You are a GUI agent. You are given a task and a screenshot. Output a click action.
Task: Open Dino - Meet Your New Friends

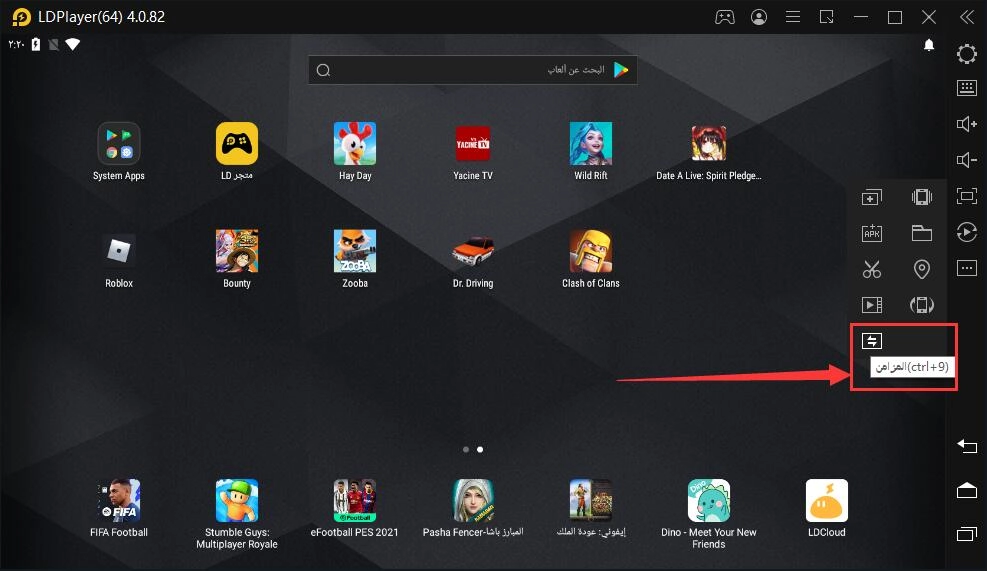[x=709, y=500]
